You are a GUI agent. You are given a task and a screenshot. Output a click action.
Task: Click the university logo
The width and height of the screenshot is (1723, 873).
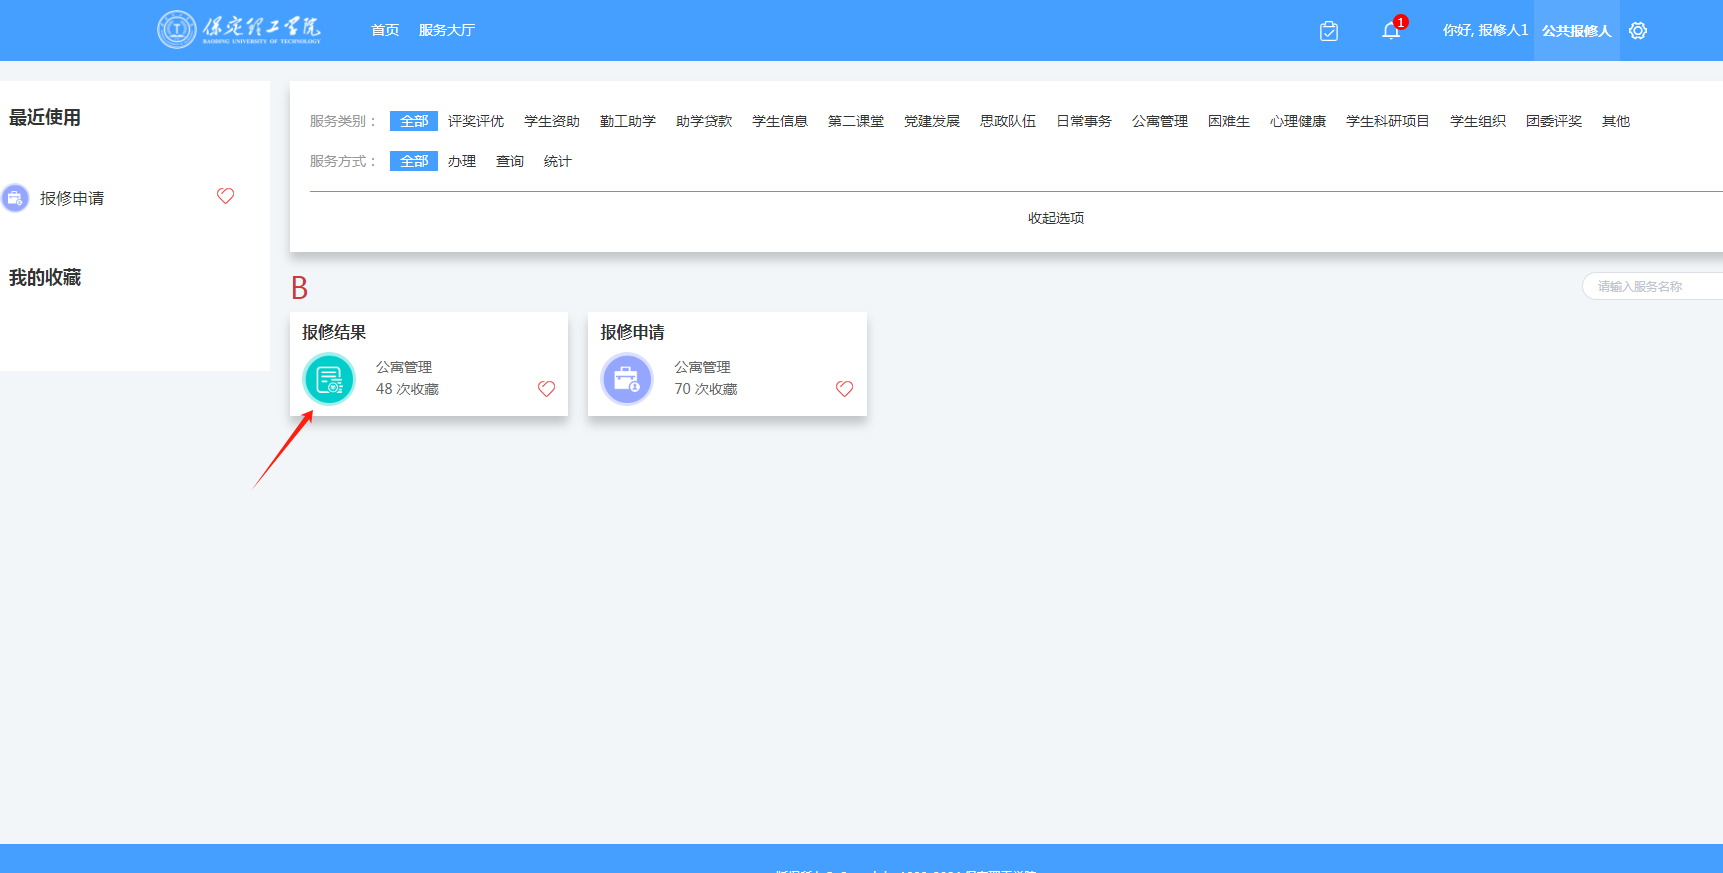pyautogui.click(x=239, y=29)
